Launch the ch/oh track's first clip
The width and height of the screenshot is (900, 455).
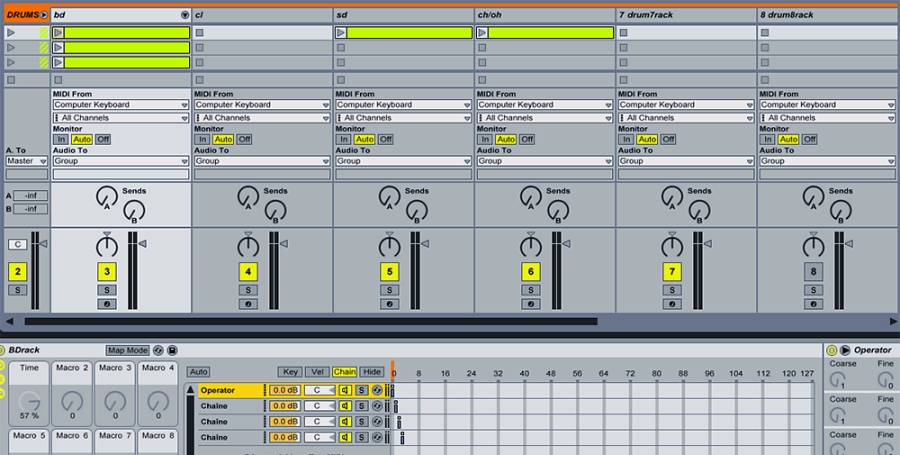(x=483, y=33)
